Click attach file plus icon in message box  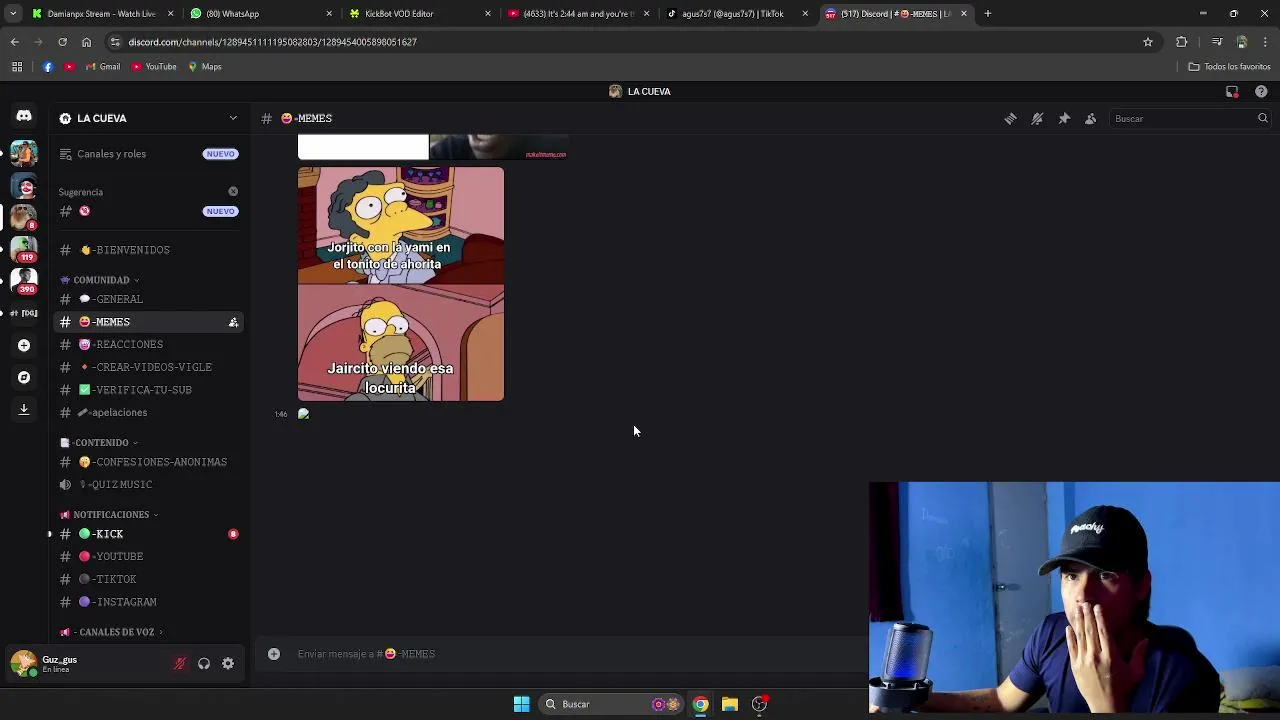point(273,654)
